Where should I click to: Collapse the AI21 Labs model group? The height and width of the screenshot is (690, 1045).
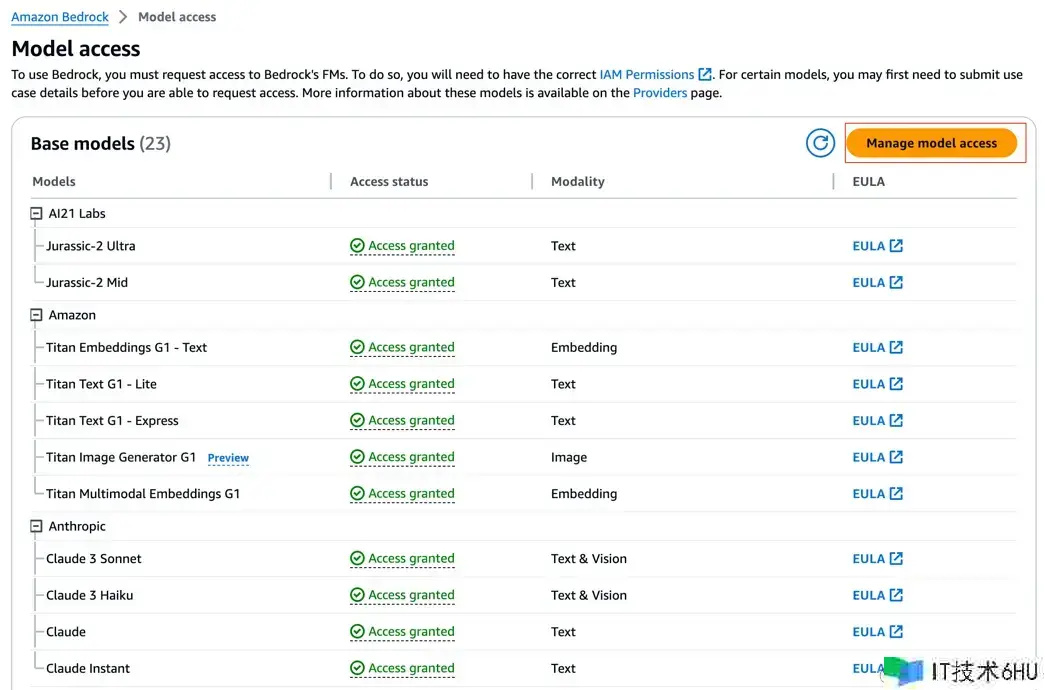[37, 214]
